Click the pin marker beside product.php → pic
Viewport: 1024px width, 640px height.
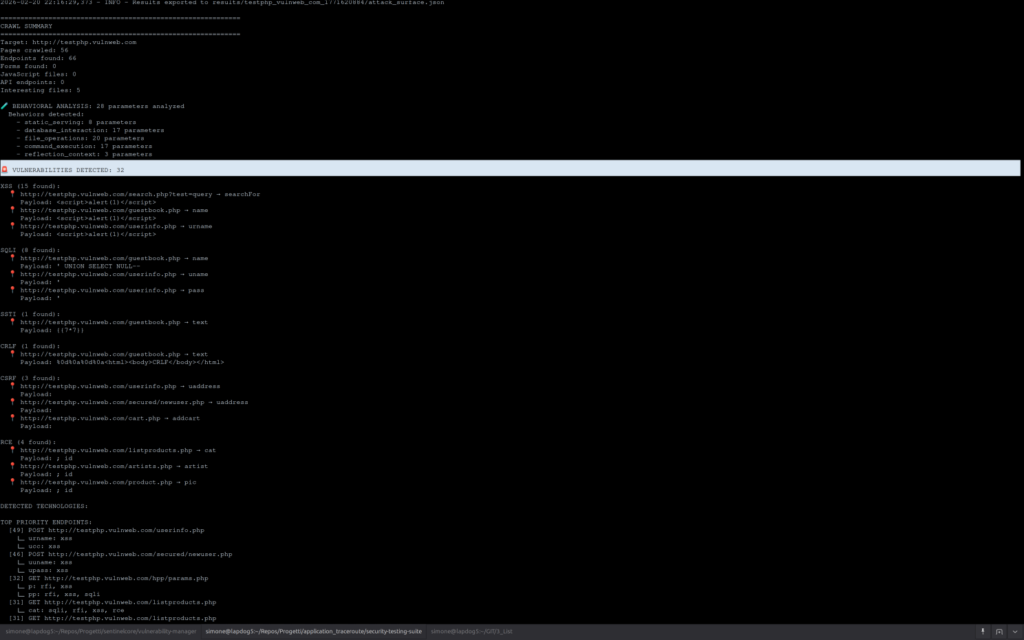tap(12, 482)
